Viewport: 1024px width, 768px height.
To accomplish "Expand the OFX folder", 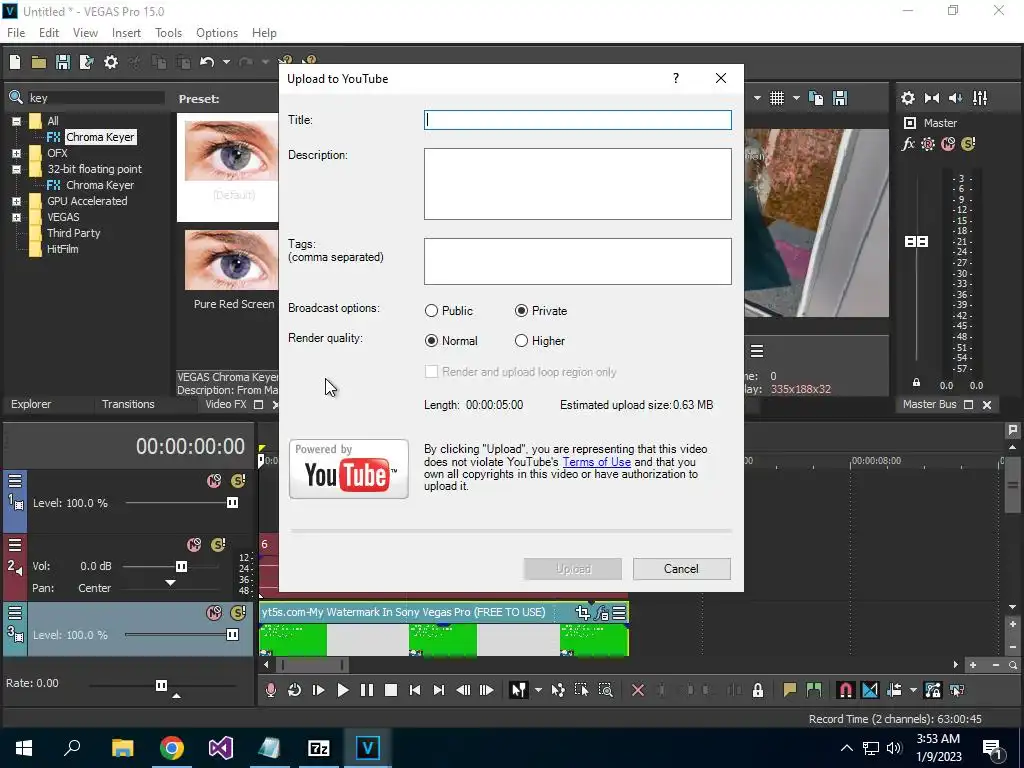I will 16,153.
